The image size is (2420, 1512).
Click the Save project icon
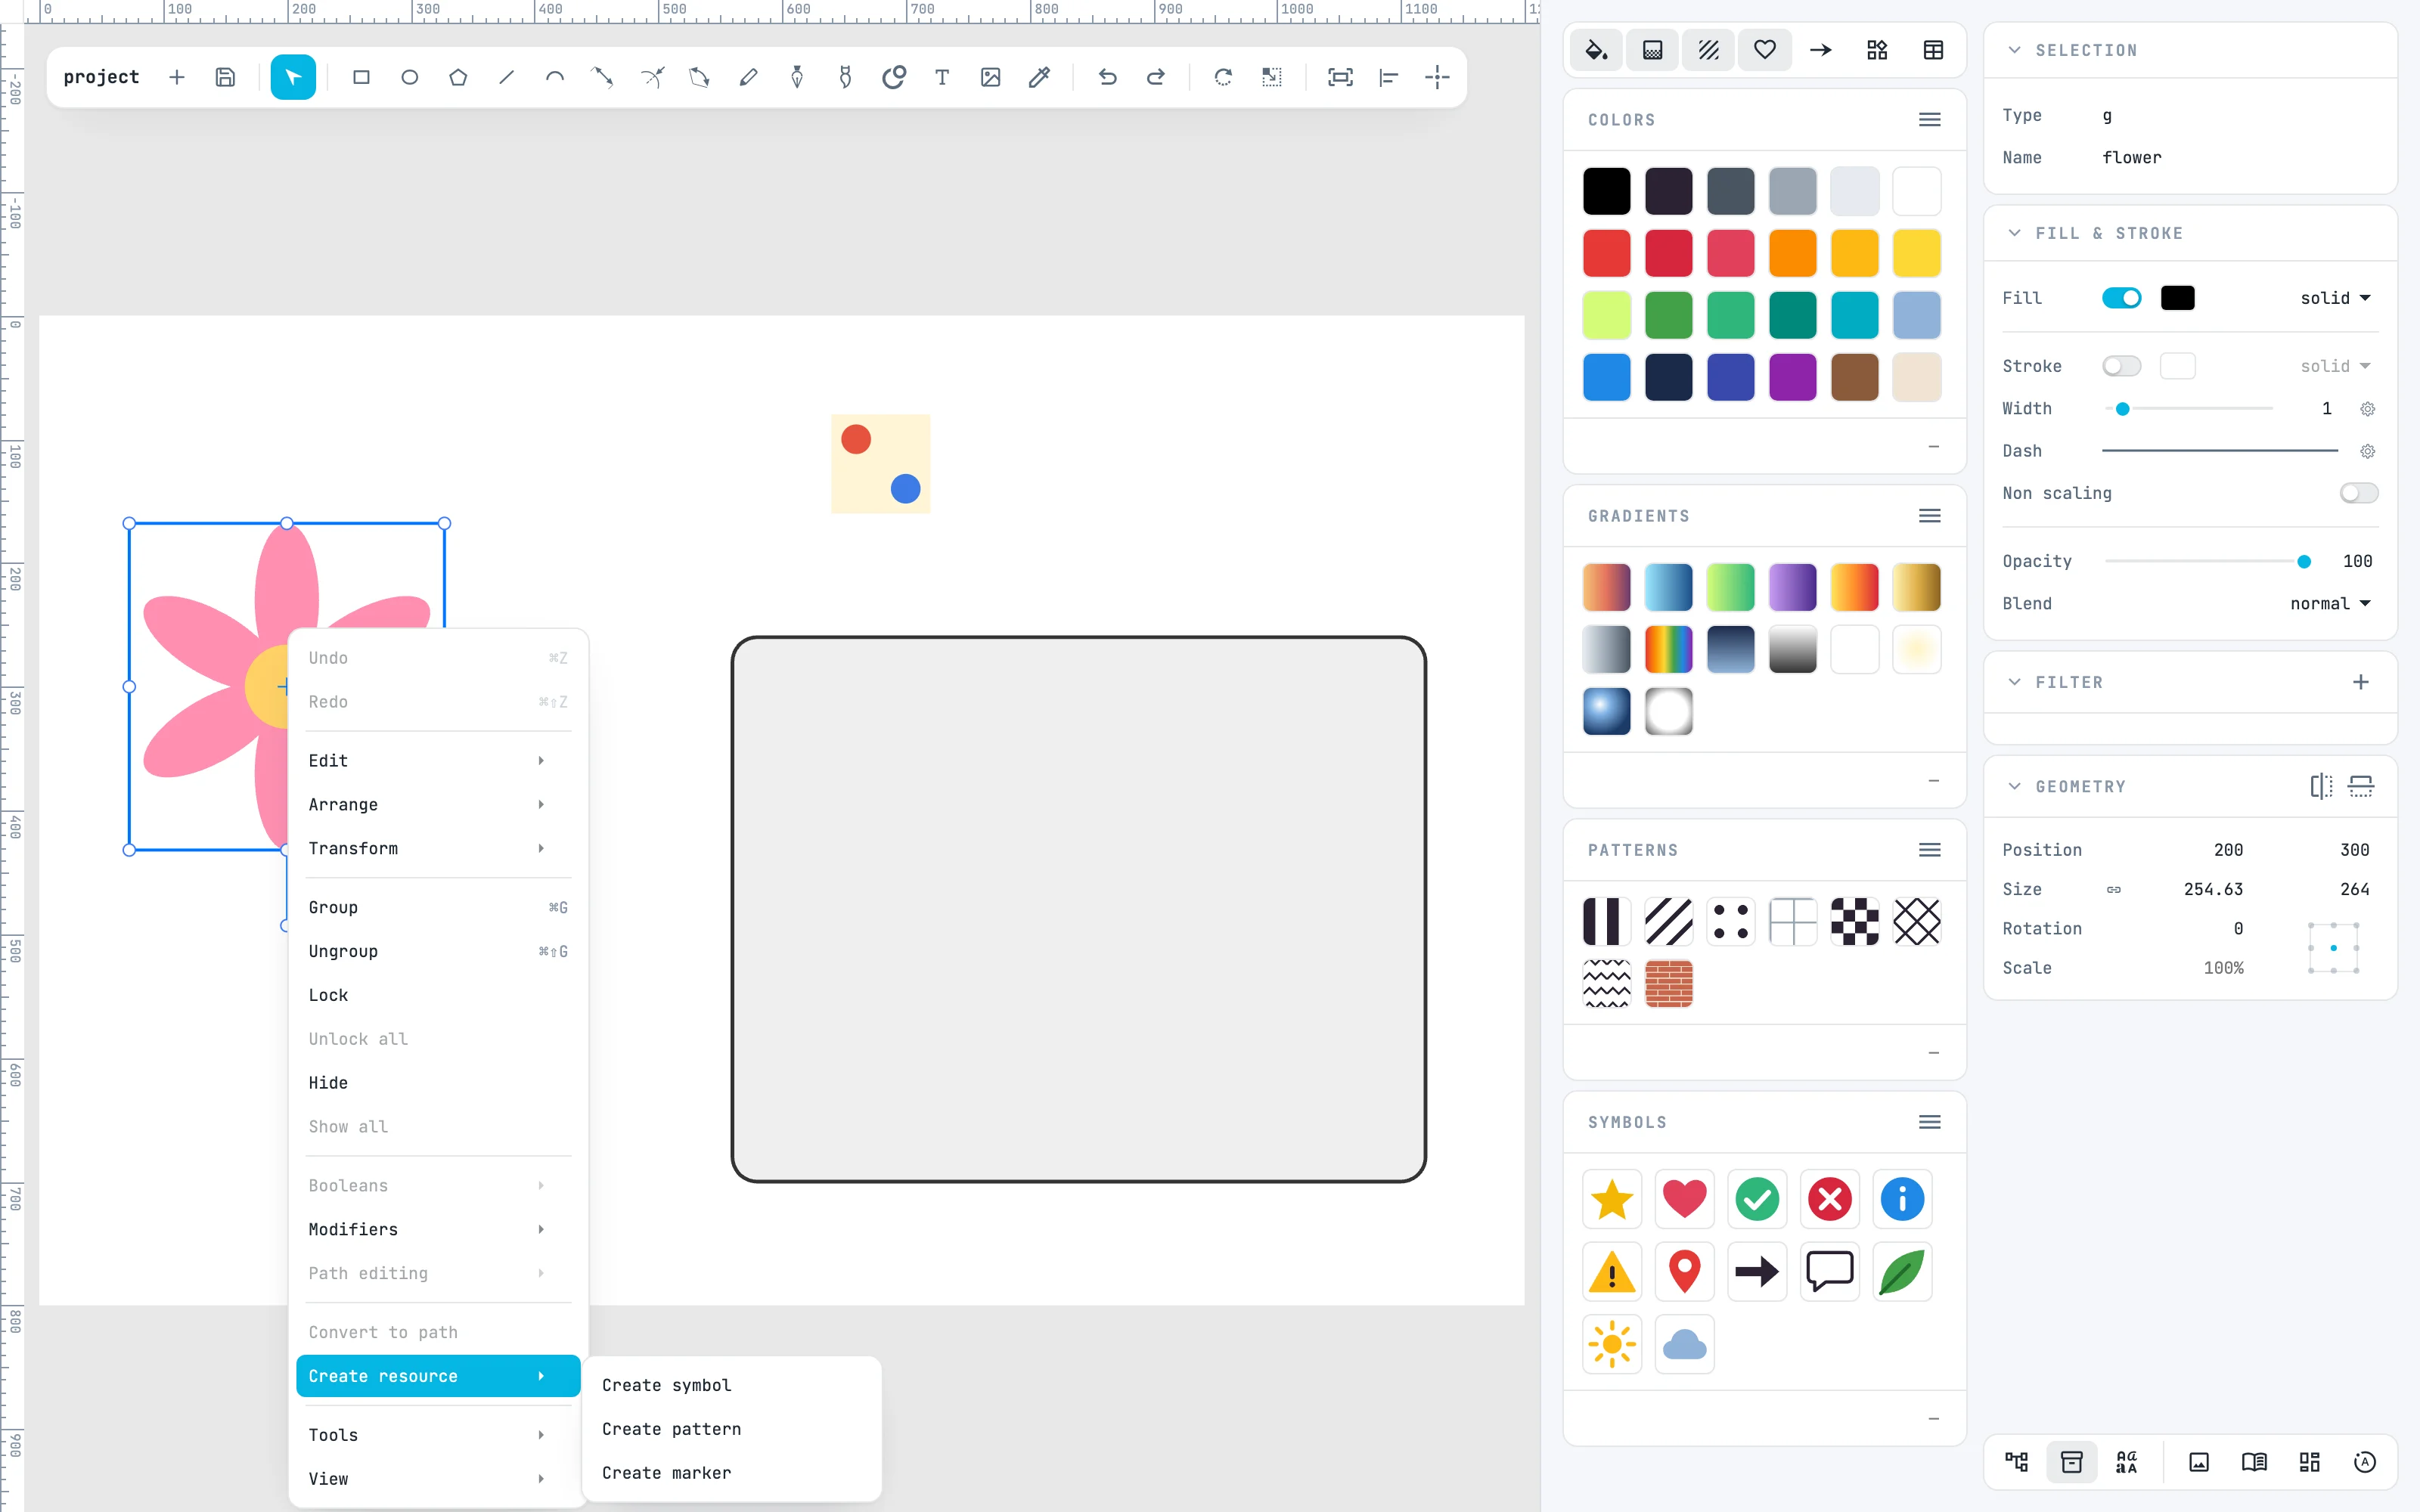pyautogui.click(x=225, y=77)
